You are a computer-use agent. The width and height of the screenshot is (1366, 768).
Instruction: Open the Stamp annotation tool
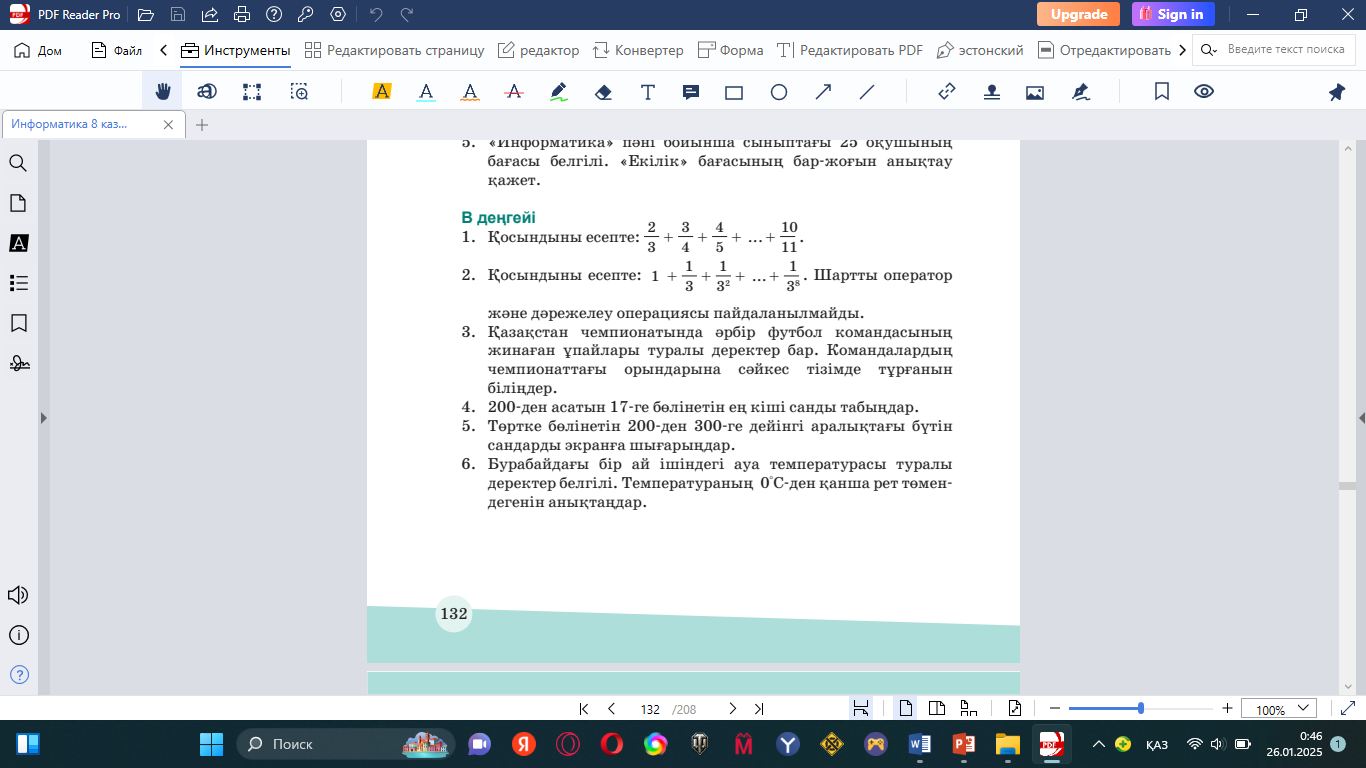[991, 92]
